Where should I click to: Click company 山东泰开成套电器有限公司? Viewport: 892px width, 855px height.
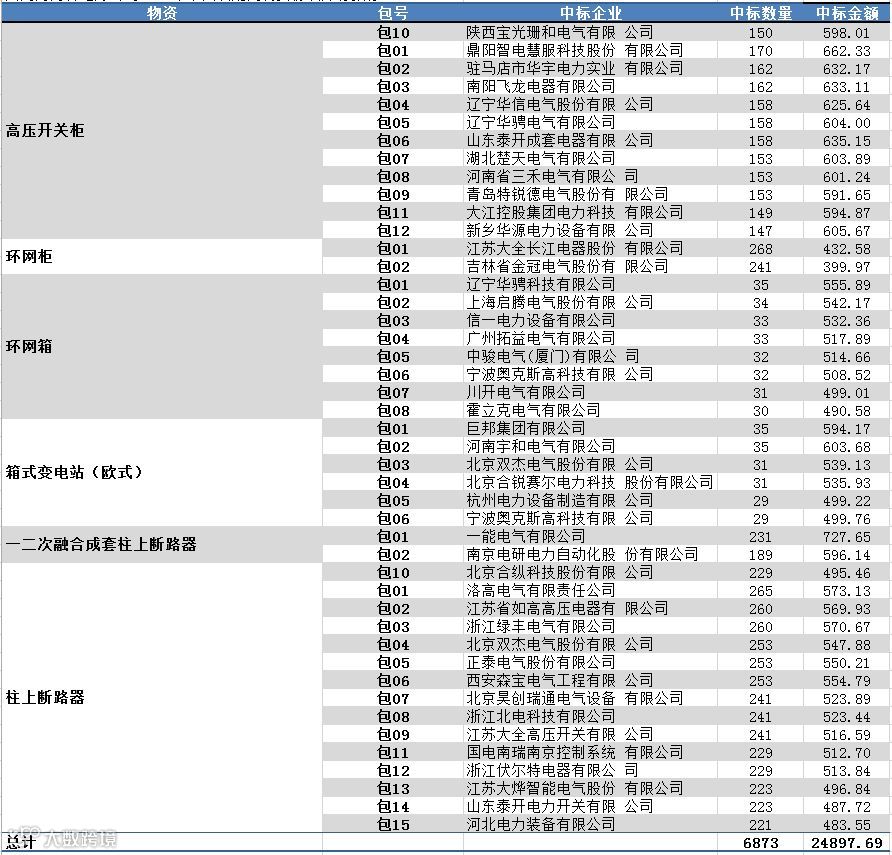coord(560,141)
